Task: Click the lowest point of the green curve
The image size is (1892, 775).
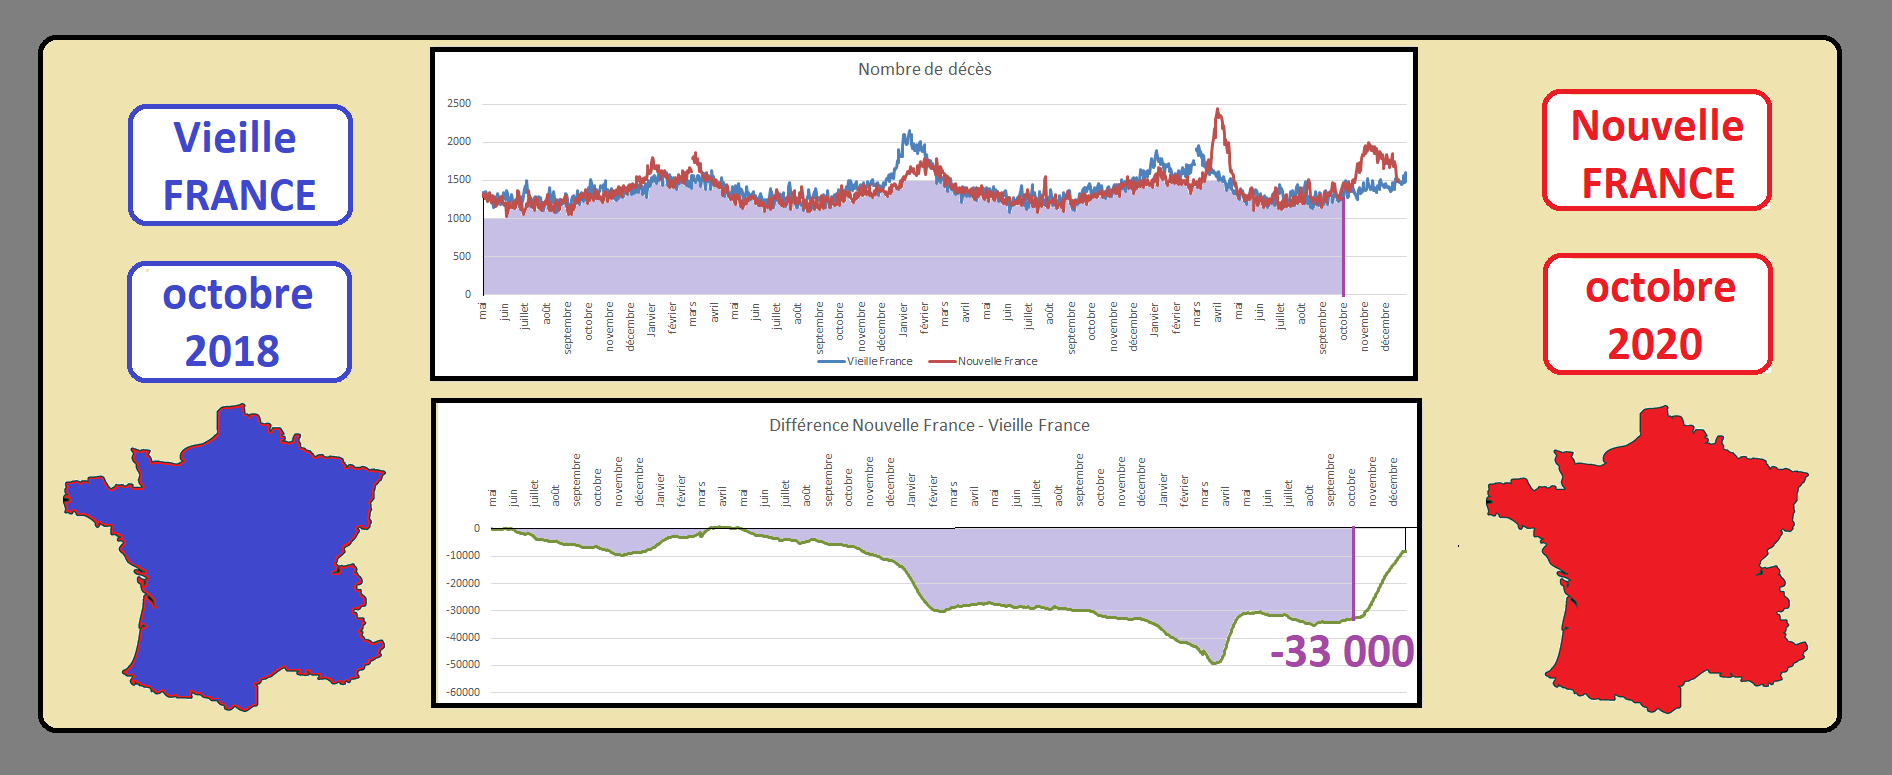Action: click(x=1215, y=663)
